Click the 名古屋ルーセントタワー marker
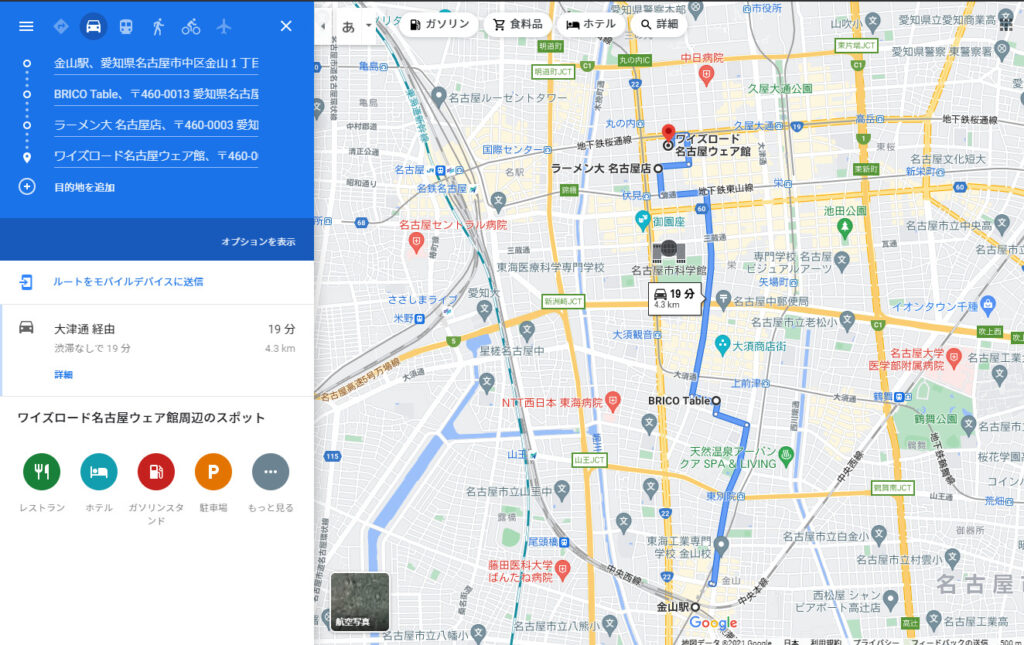 coord(439,97)
